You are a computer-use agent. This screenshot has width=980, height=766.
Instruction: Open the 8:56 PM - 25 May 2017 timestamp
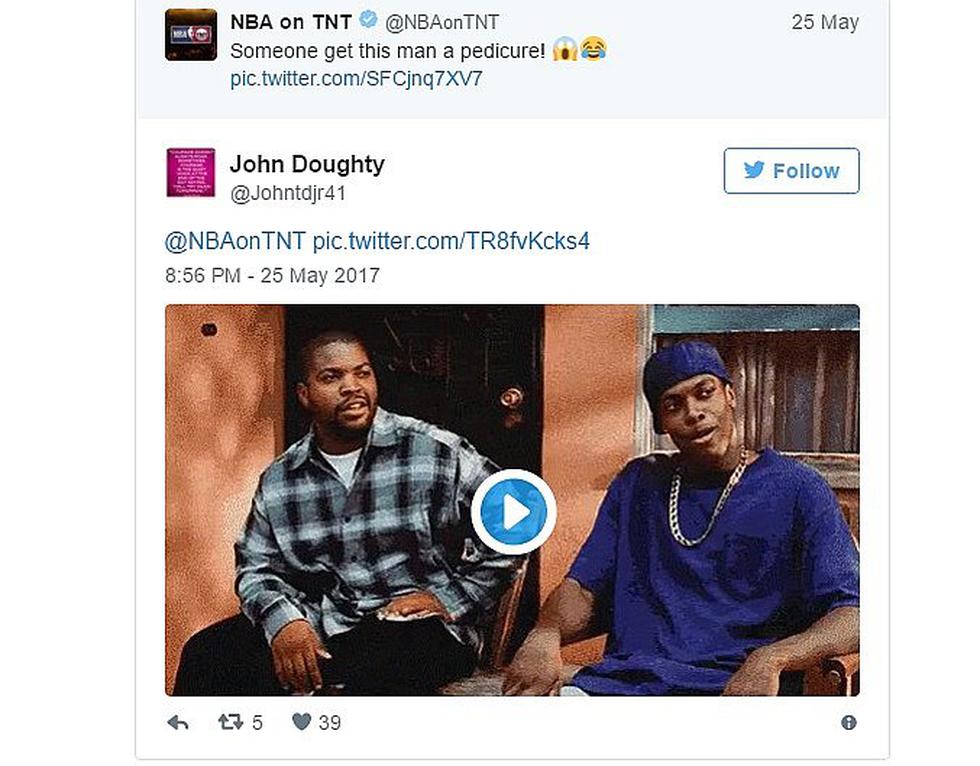point(272,276)
